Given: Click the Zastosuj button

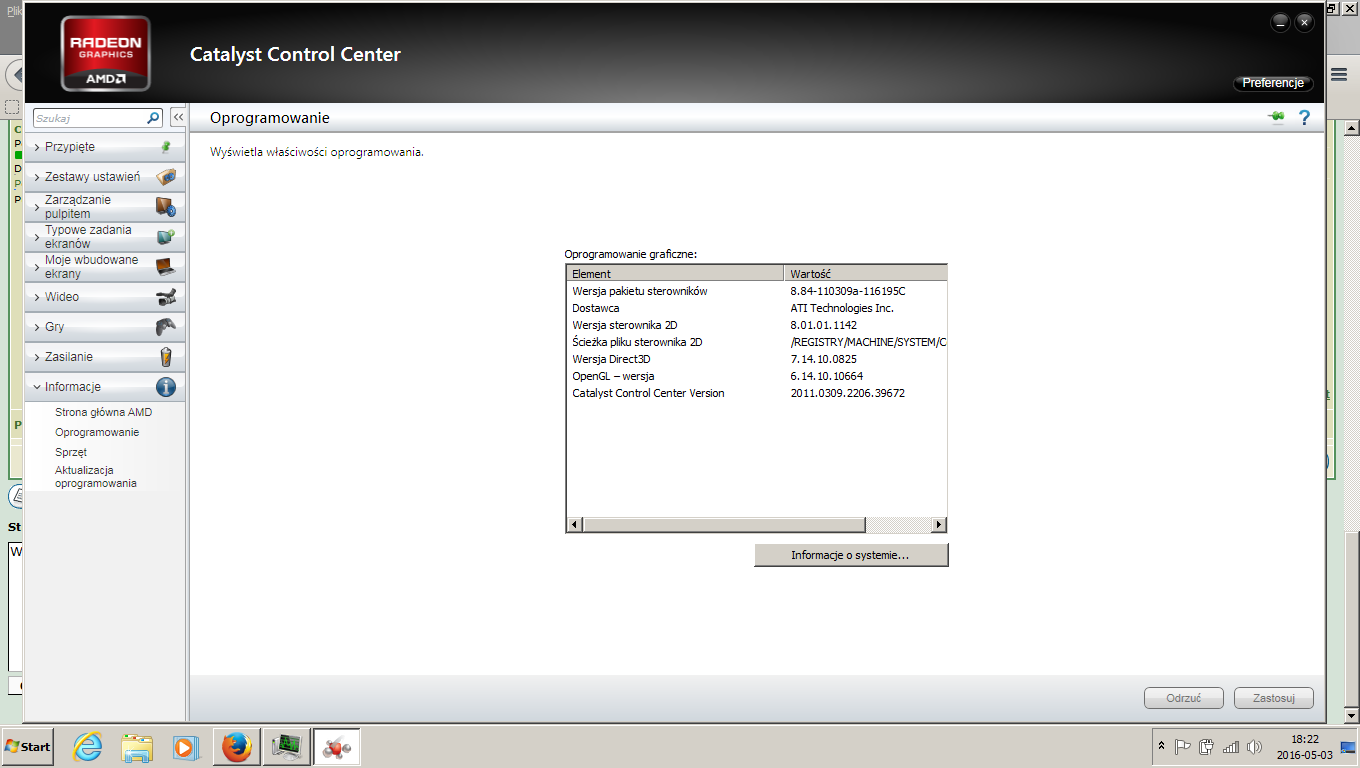Looking at the screenshot, I should click(1274, 698).
